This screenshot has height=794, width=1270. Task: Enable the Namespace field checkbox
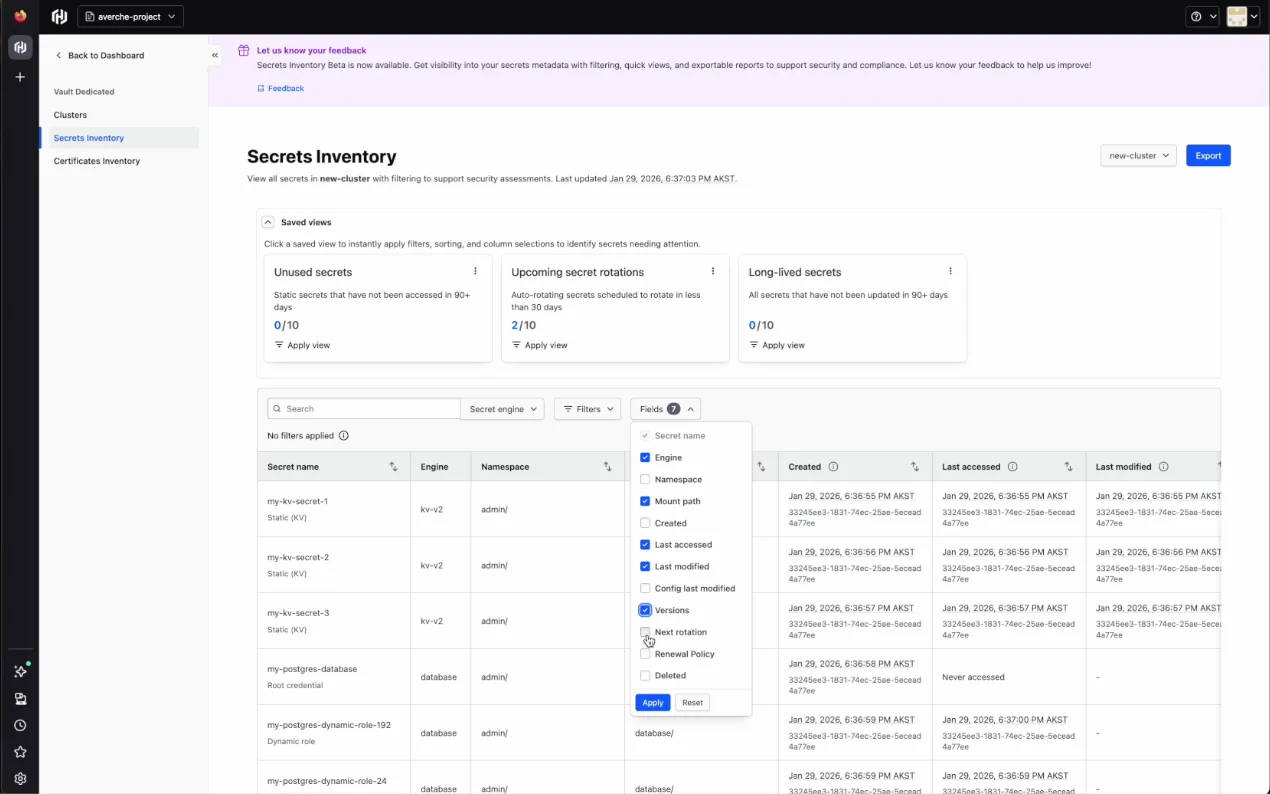(x=645, y=480)
